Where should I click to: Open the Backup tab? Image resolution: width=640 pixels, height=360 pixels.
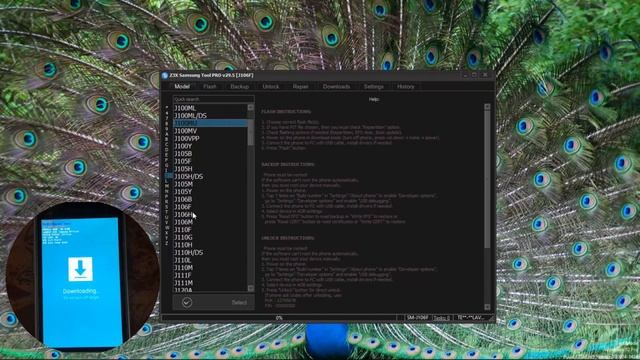240,87
